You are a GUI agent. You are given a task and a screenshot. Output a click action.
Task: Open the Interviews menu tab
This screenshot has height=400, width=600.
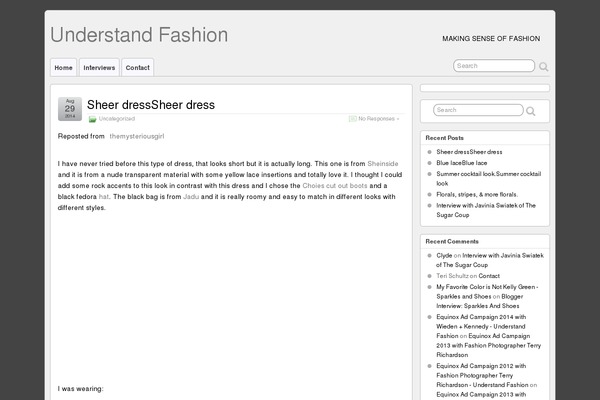tap(99, 67)
